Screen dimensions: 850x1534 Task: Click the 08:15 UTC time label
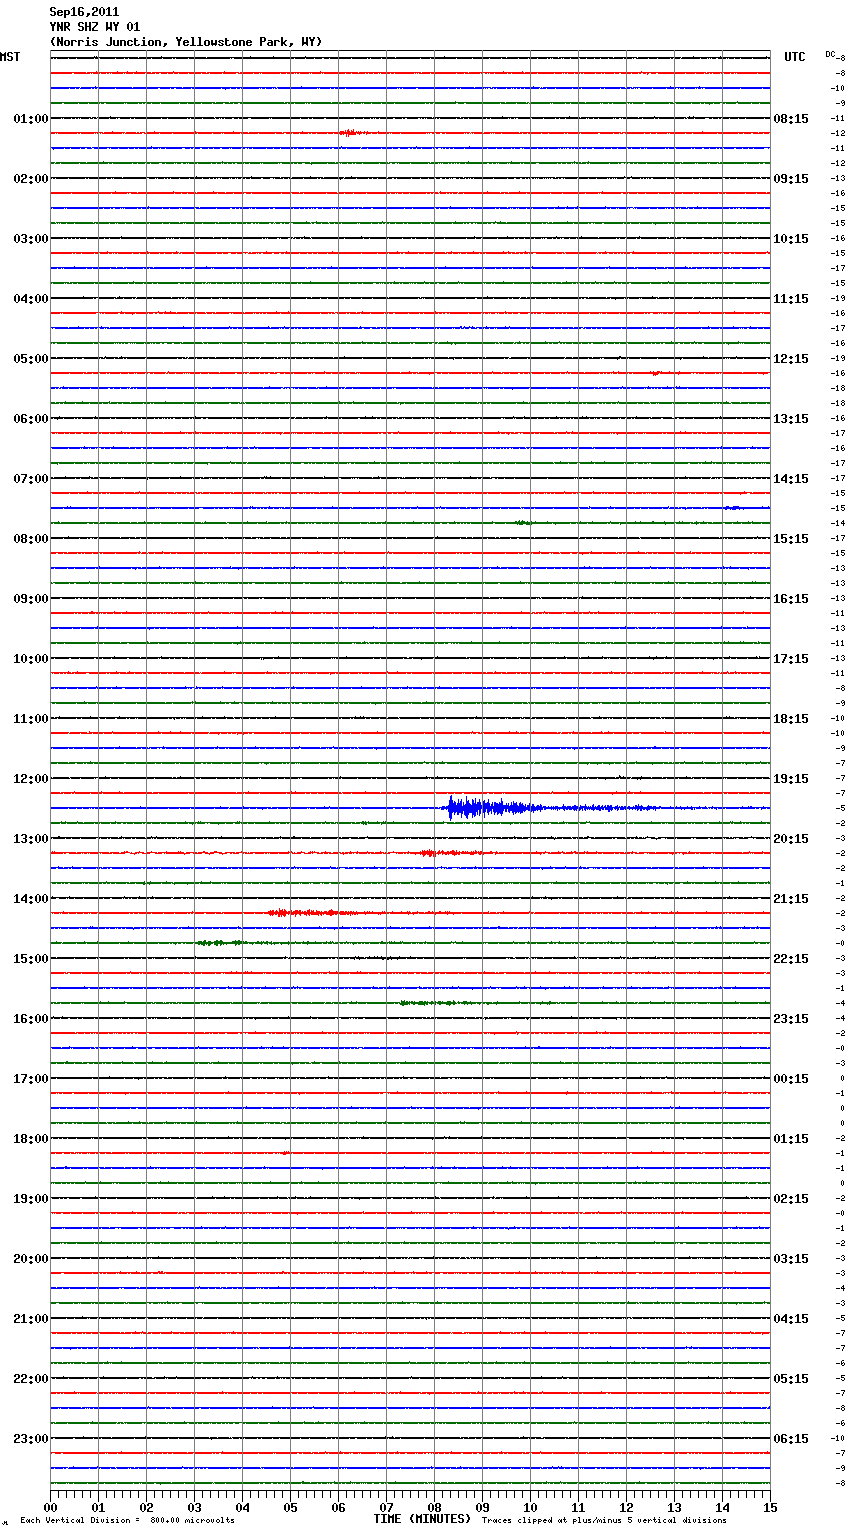tap(791, 118)
